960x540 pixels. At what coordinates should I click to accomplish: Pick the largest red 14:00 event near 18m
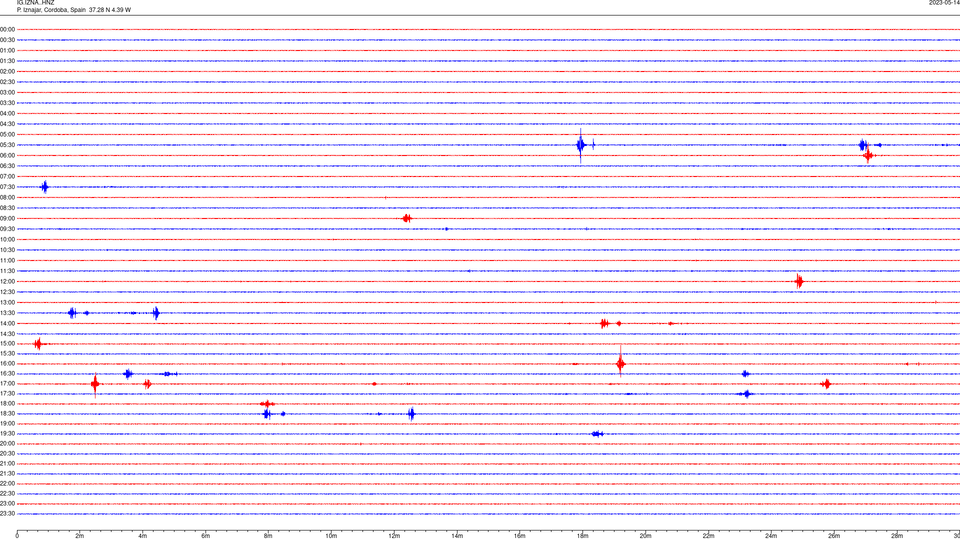coord(604,323)
